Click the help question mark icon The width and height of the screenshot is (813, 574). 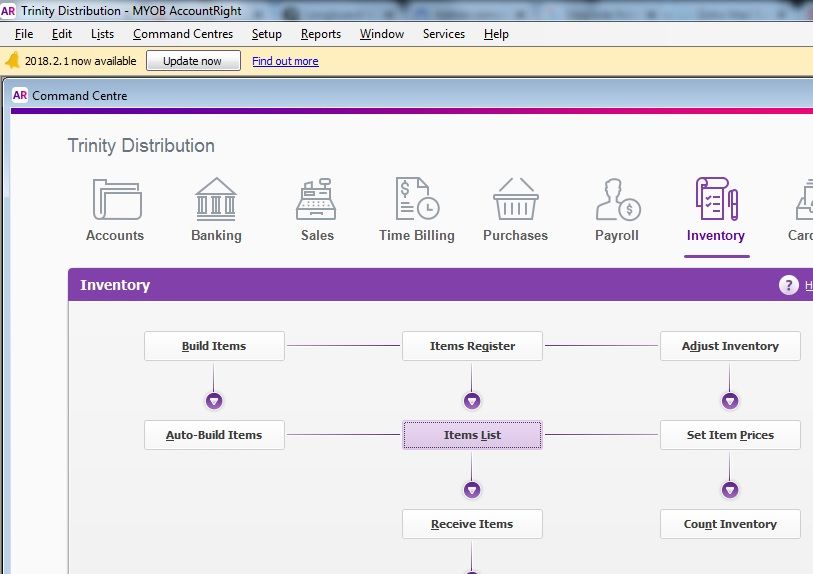[x=789, y=285]
